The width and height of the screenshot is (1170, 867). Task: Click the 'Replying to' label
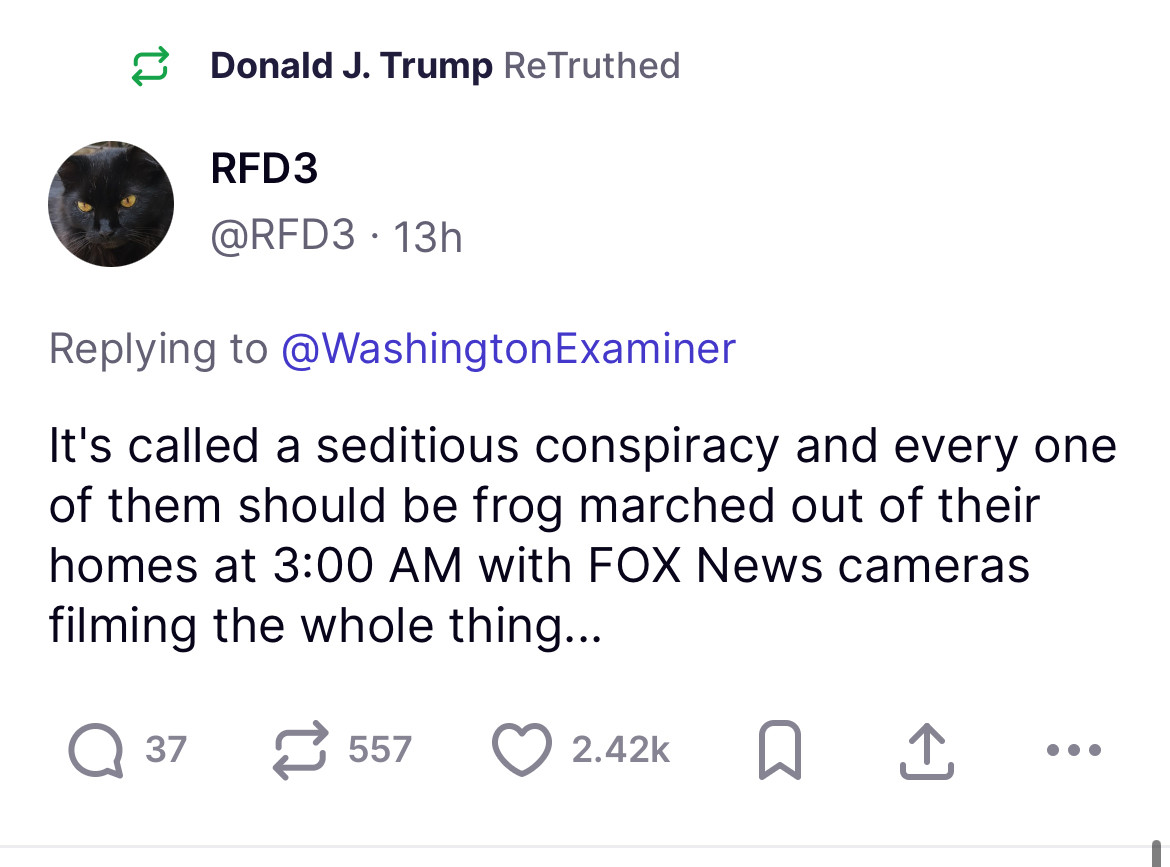click(158, 348)
